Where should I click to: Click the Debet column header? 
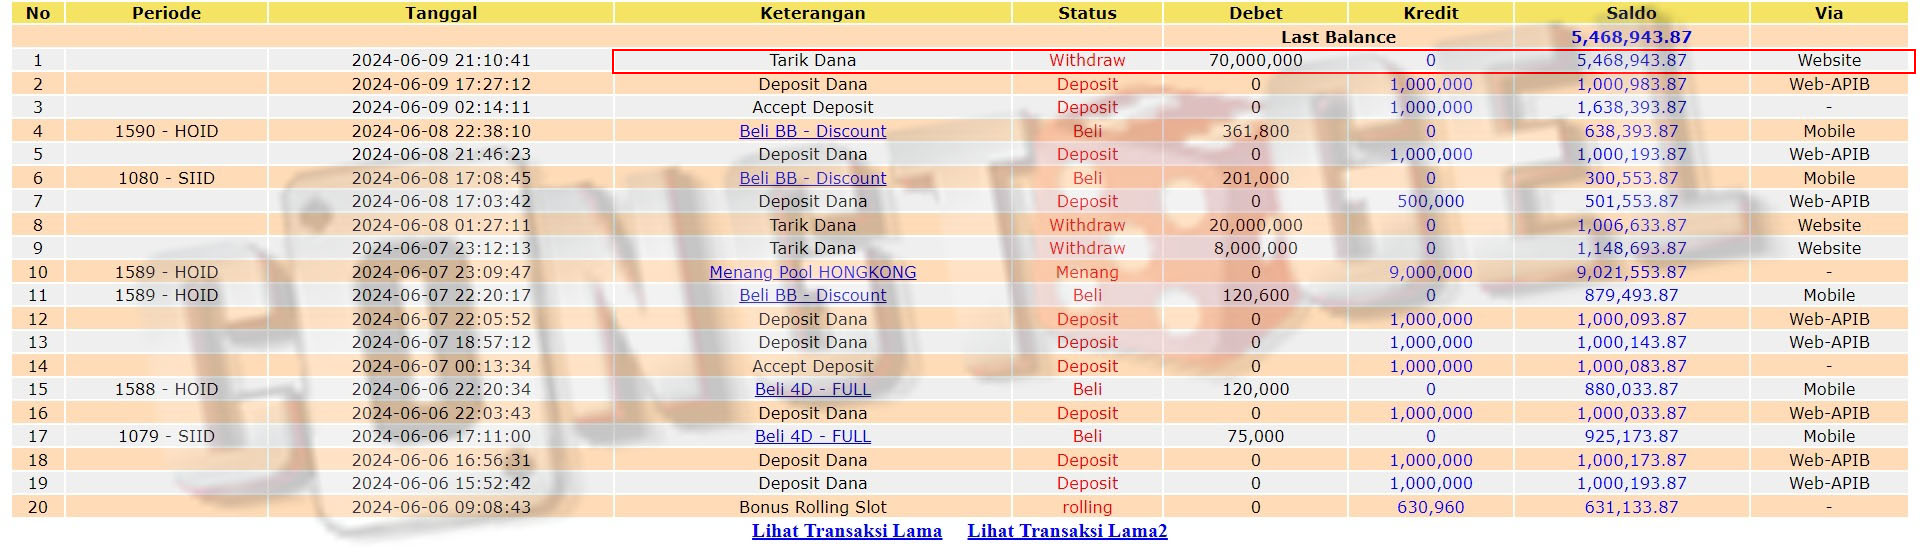[x=1255, y=13]
